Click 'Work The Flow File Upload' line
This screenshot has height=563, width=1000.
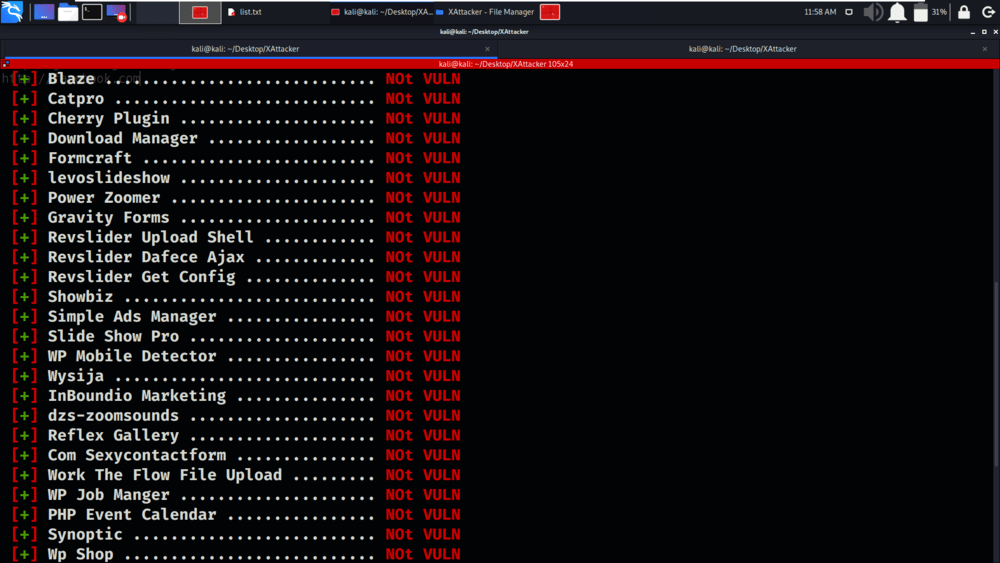(x=236, y=474)
